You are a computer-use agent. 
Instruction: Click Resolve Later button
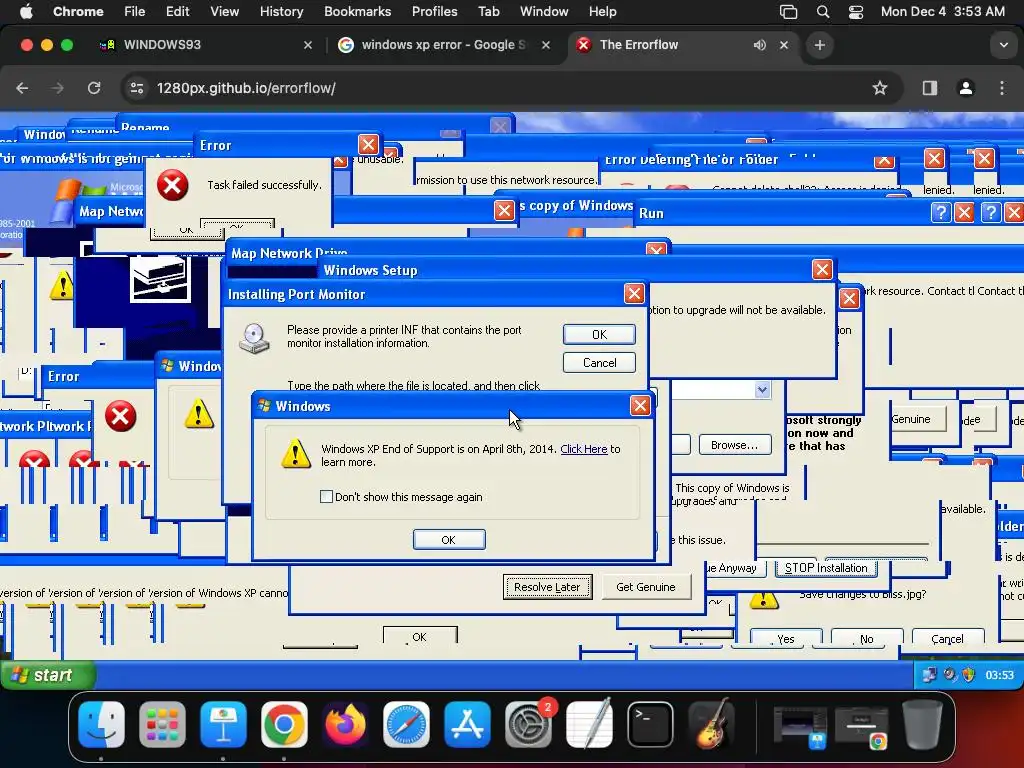(x=547, y=586)
